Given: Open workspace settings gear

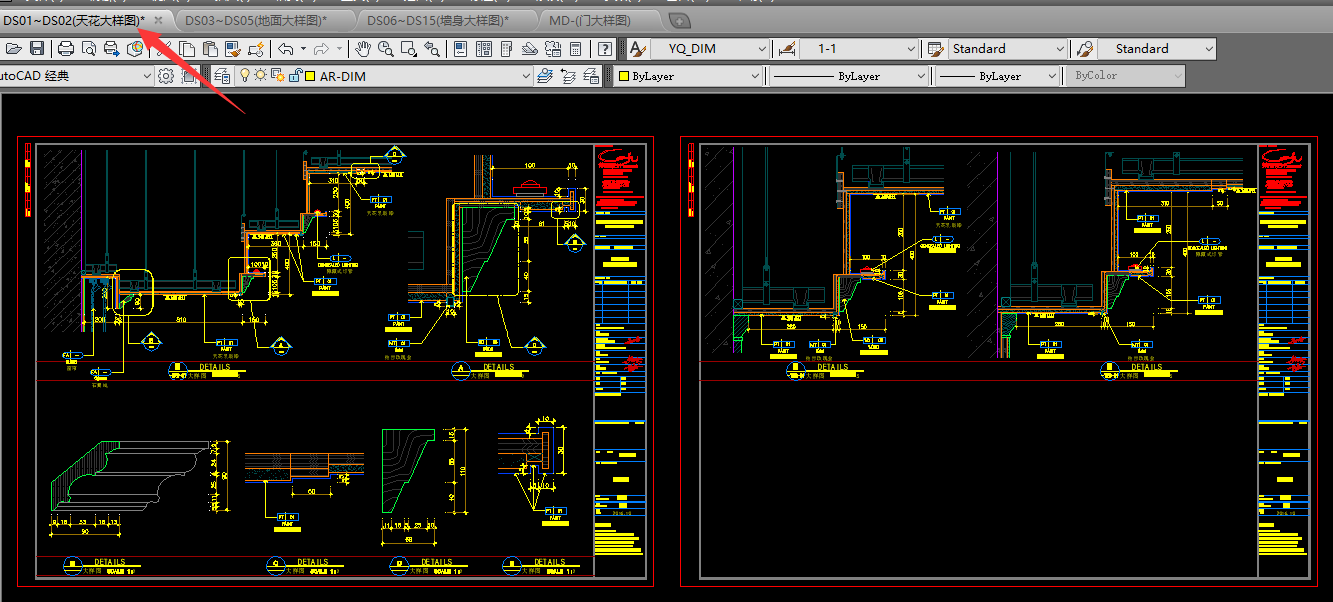Looking at the screenshot, I should coord(166,76).
